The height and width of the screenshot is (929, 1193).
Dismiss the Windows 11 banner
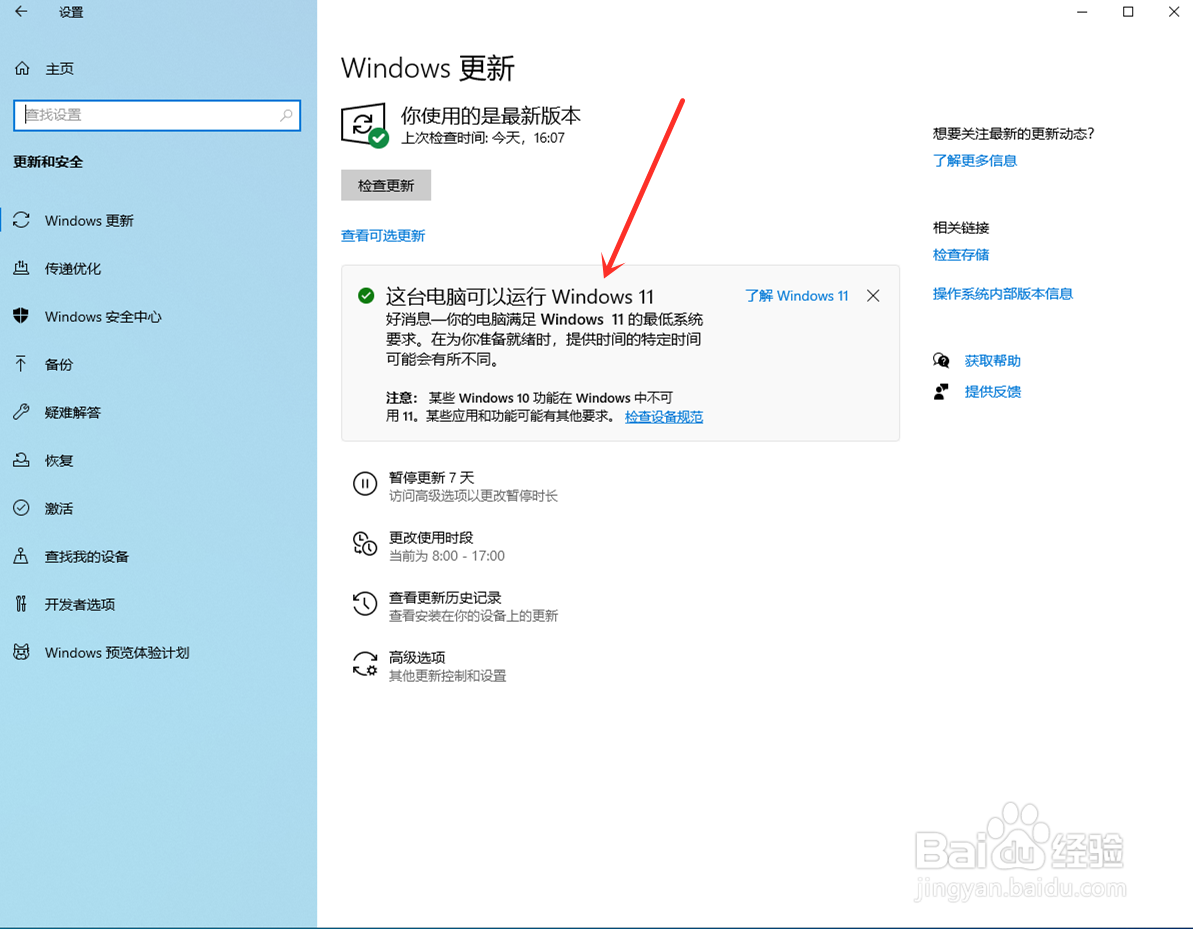tap(872, 295)
